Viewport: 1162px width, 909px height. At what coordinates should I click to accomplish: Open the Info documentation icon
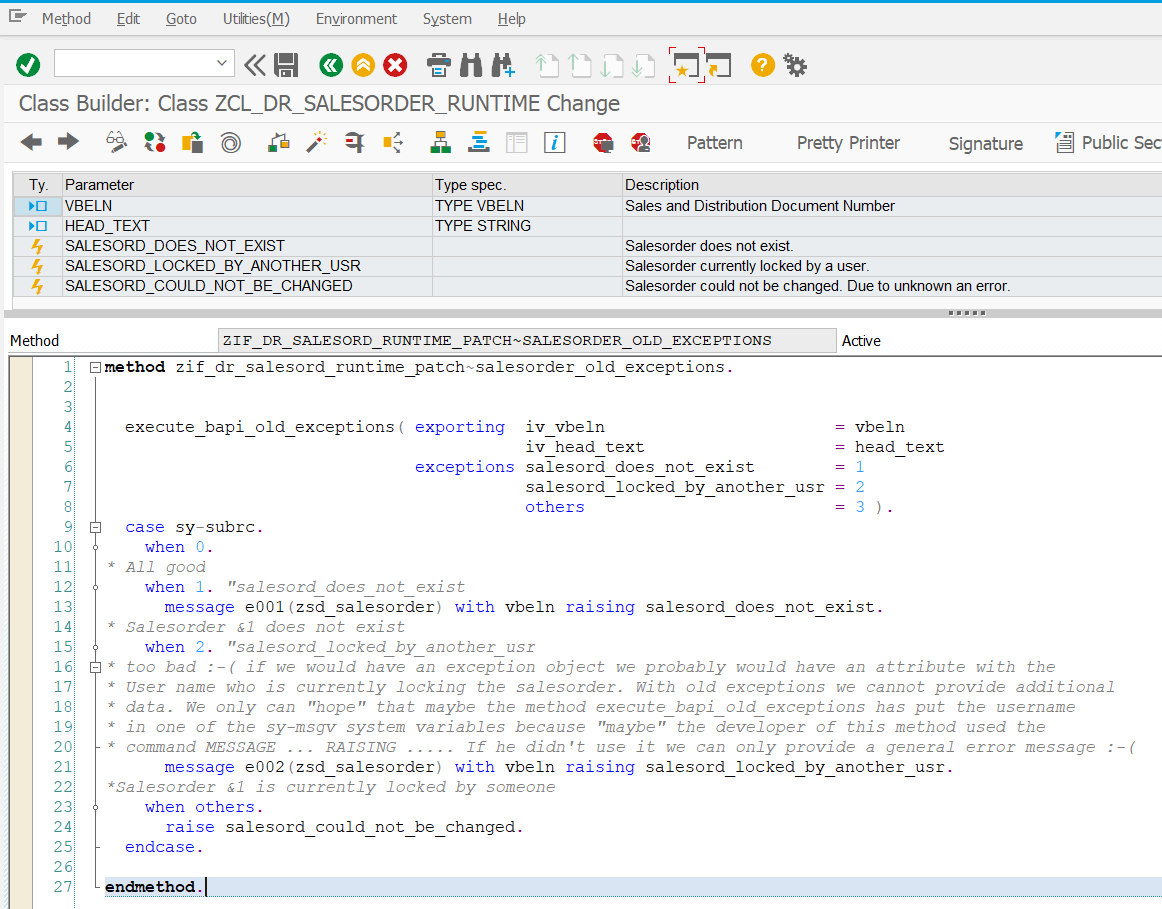[554, 142]
